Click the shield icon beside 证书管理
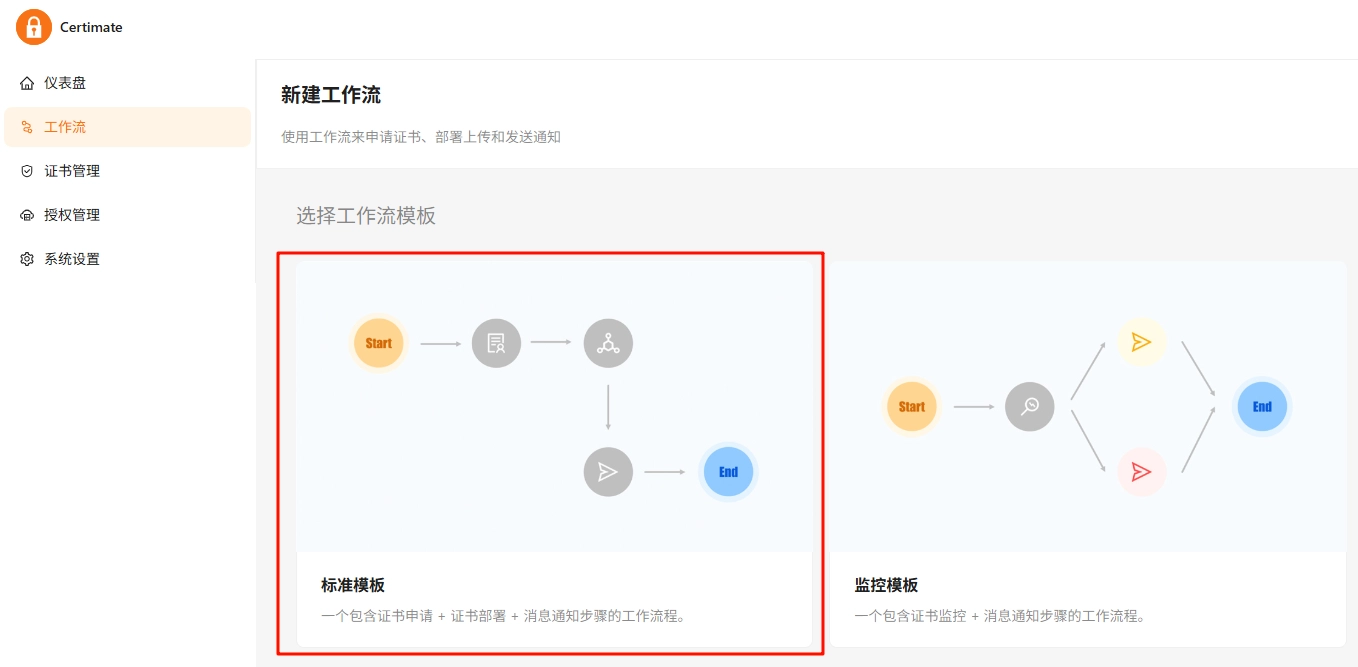This screenshot has height=667, width=1358. click(x=27, y=171)
